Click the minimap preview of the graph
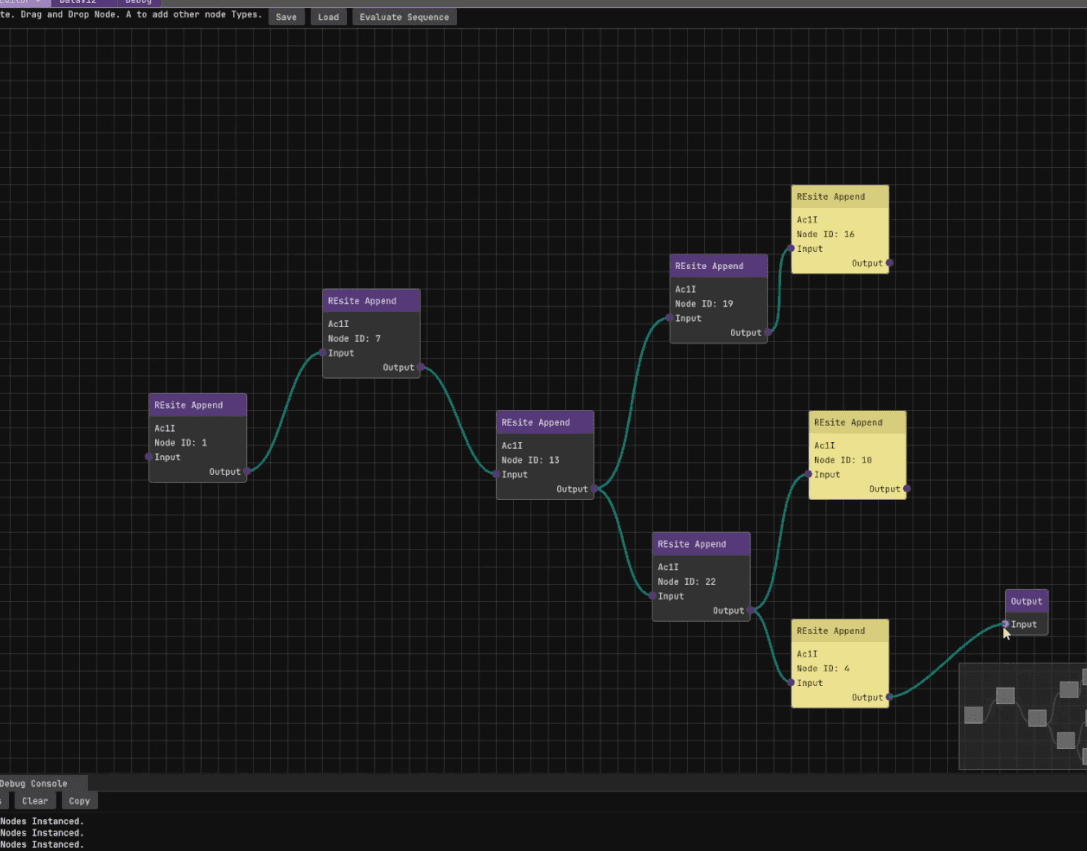Screen dimensions: 1087x851 pyautogui.click(x=1022, y=716)
